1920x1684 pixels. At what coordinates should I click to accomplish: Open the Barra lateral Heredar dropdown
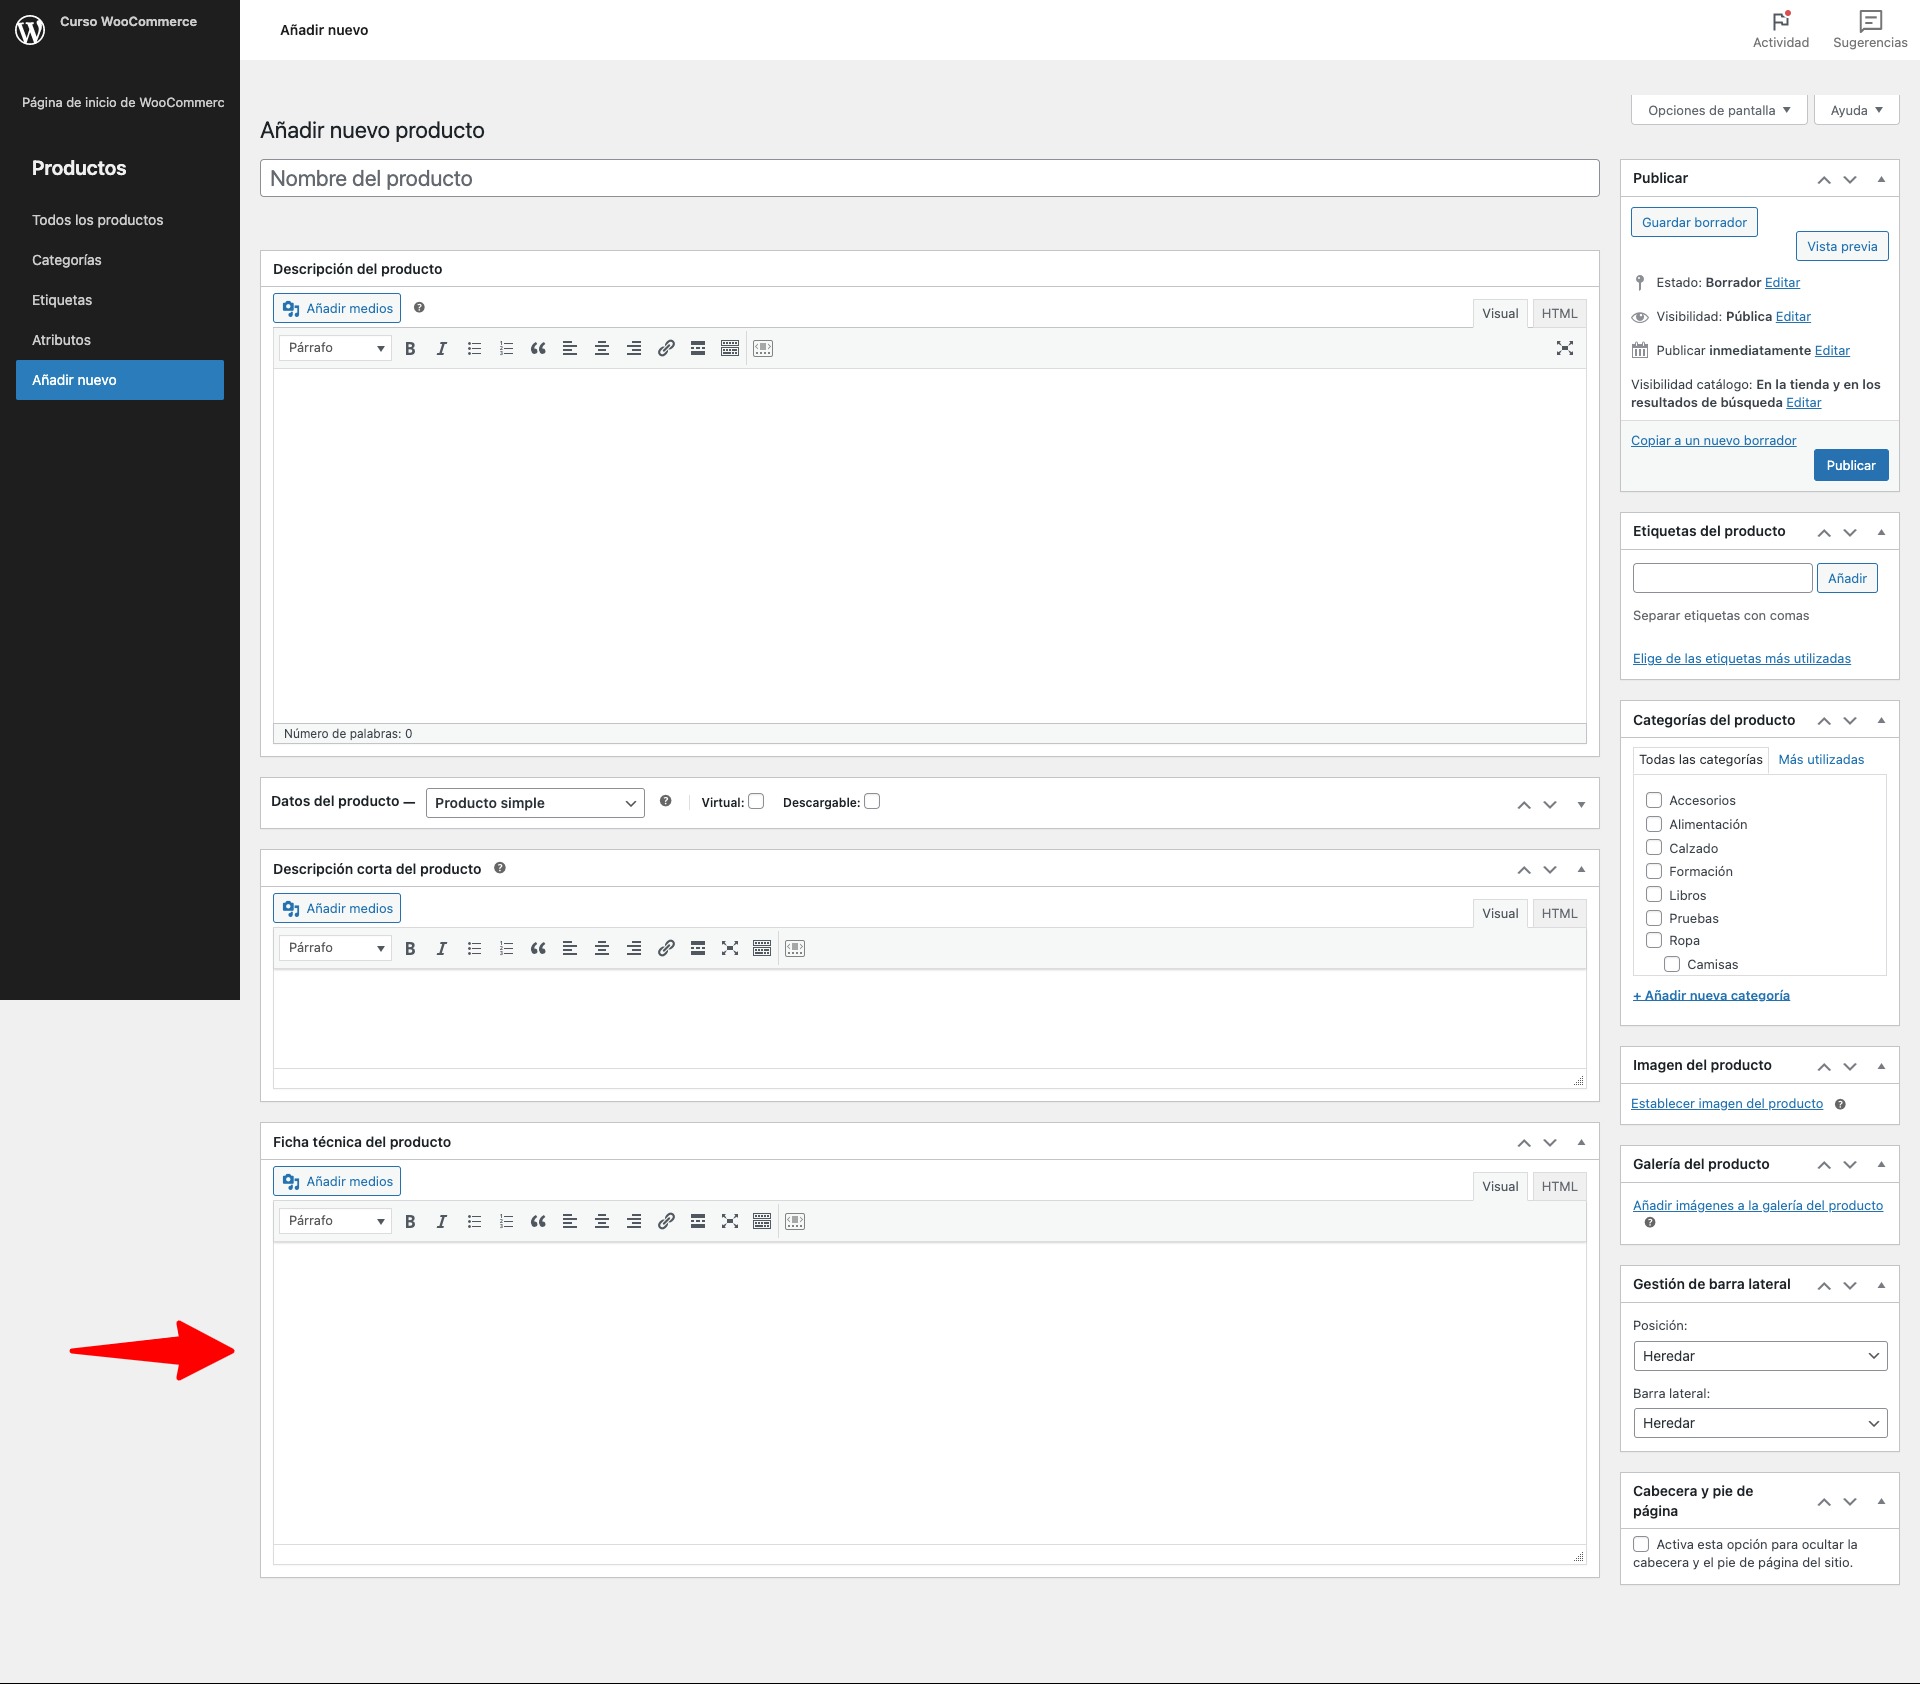(x=1759, y=1423)
